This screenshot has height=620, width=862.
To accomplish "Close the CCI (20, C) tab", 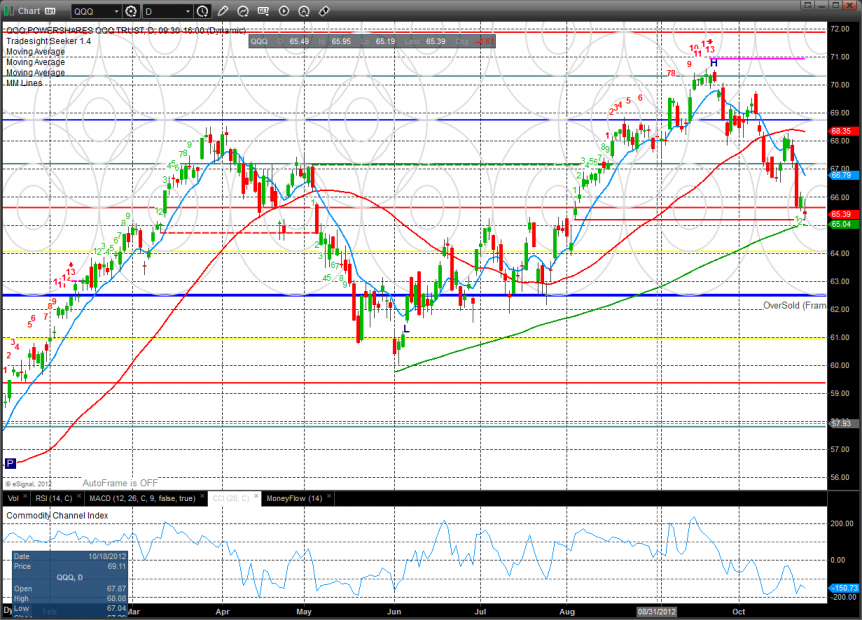I will 256,496.
